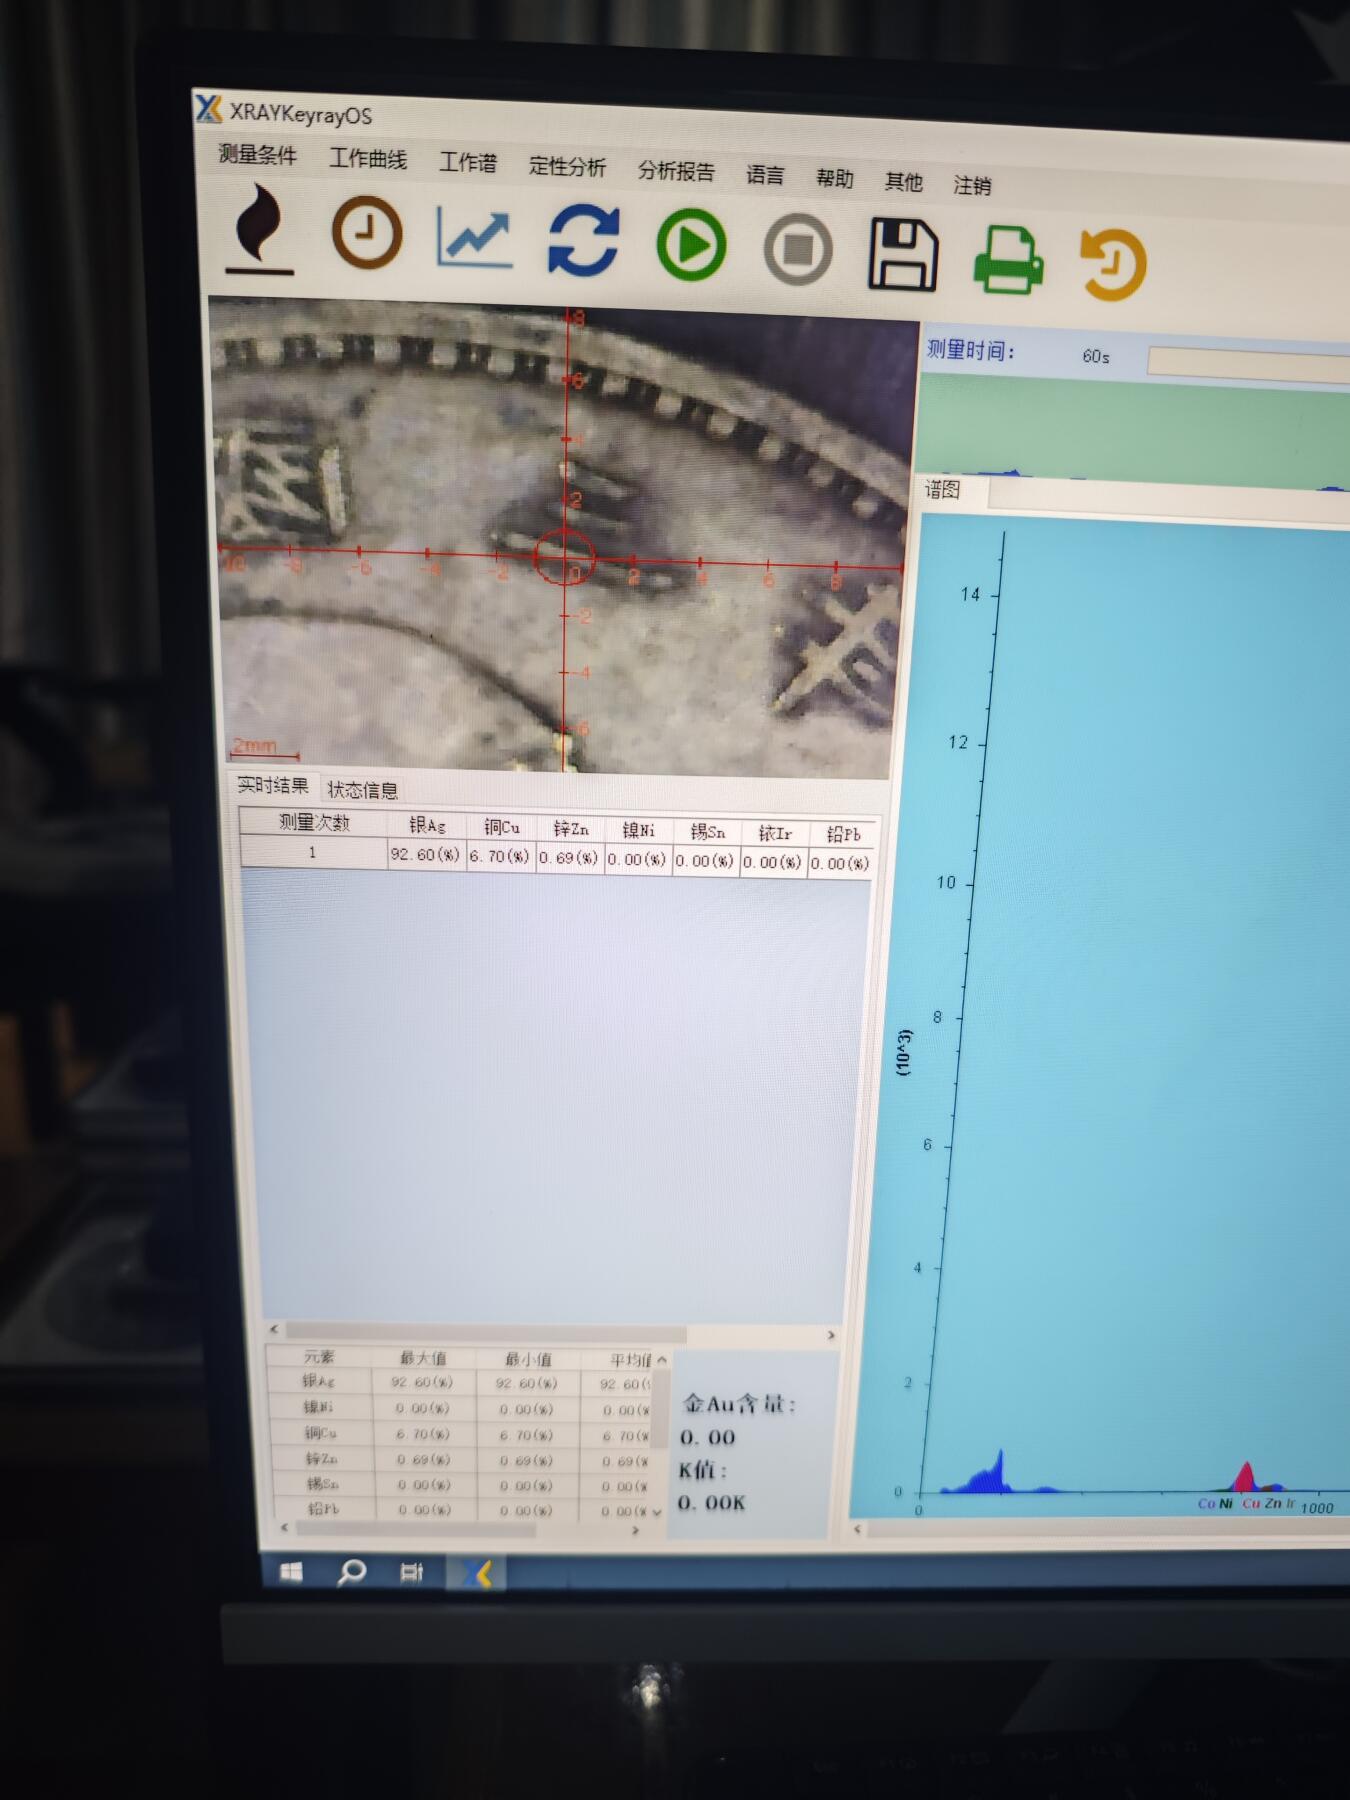Open the 工作曲线 menu

[368, 159]
